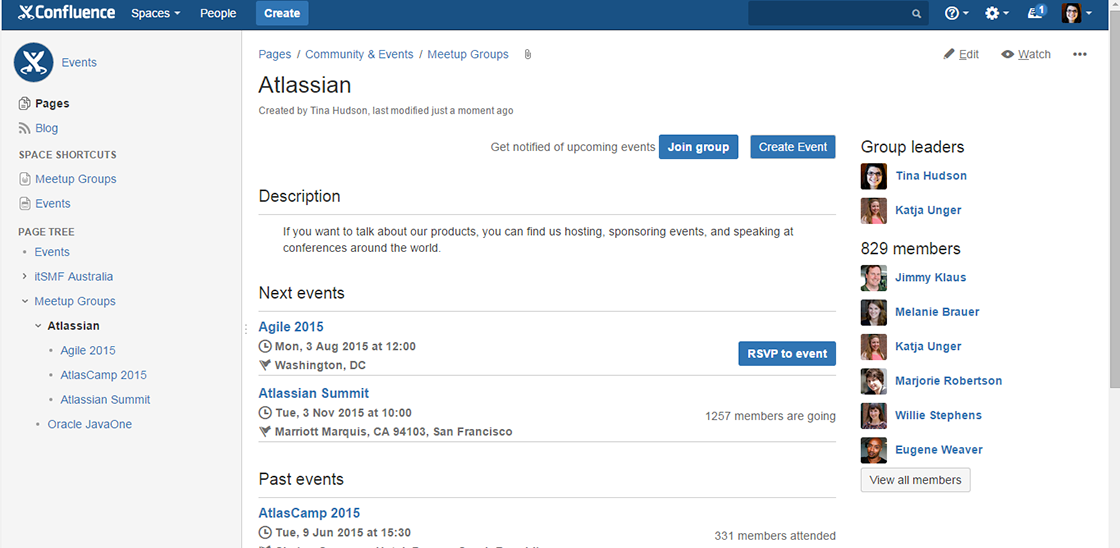Click the search magnifier icon

(x=916, y=14)
